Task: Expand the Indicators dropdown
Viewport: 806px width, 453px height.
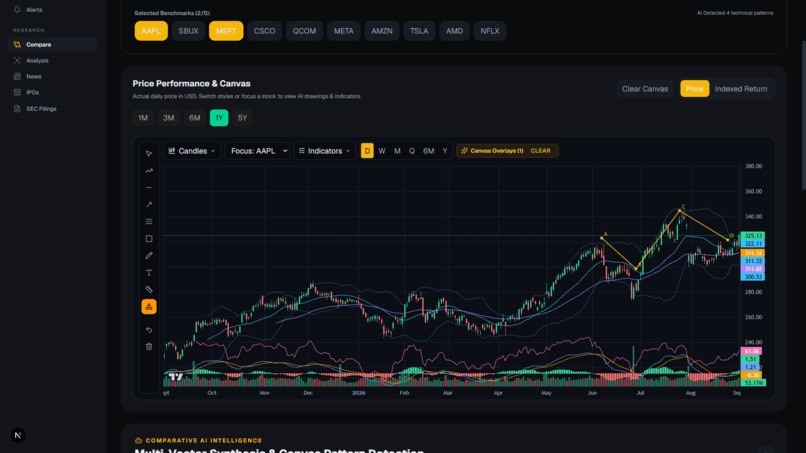Action: [x=324, y=151]
